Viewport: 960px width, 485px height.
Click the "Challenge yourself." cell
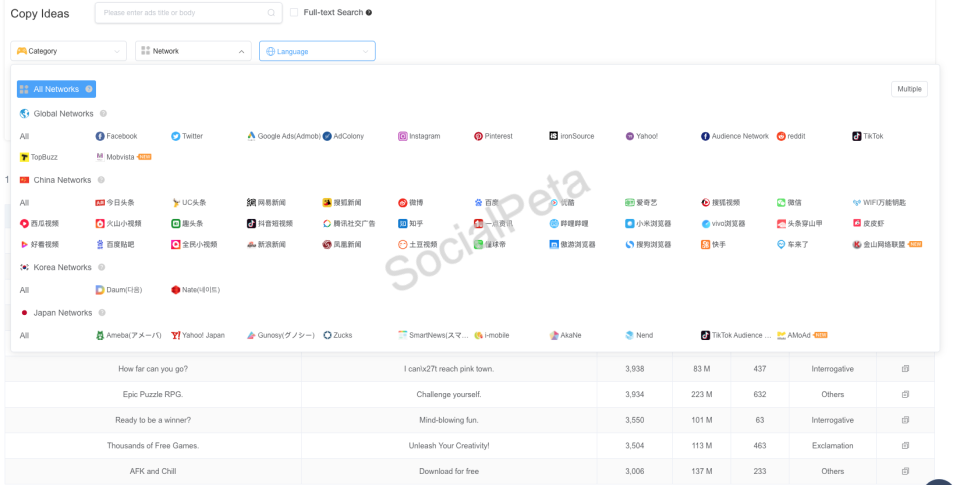click(x=449, y=394)
